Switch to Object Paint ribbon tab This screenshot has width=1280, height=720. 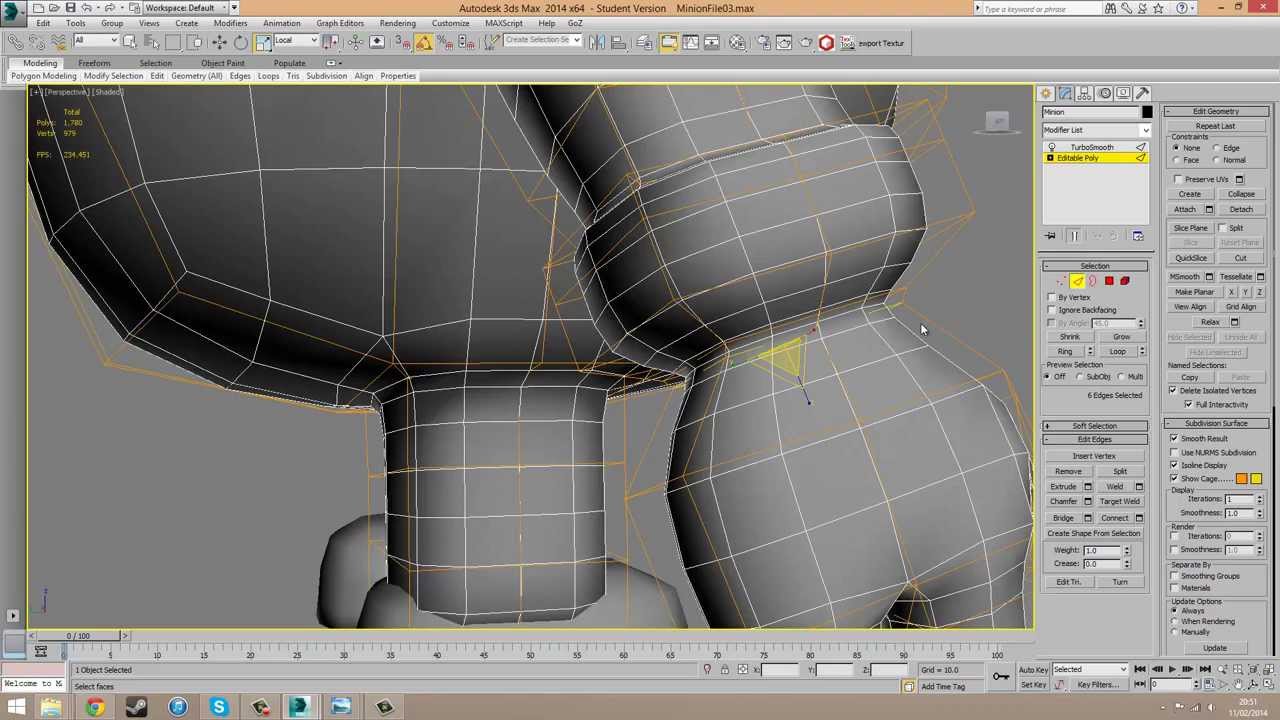[x=222, y=63]
